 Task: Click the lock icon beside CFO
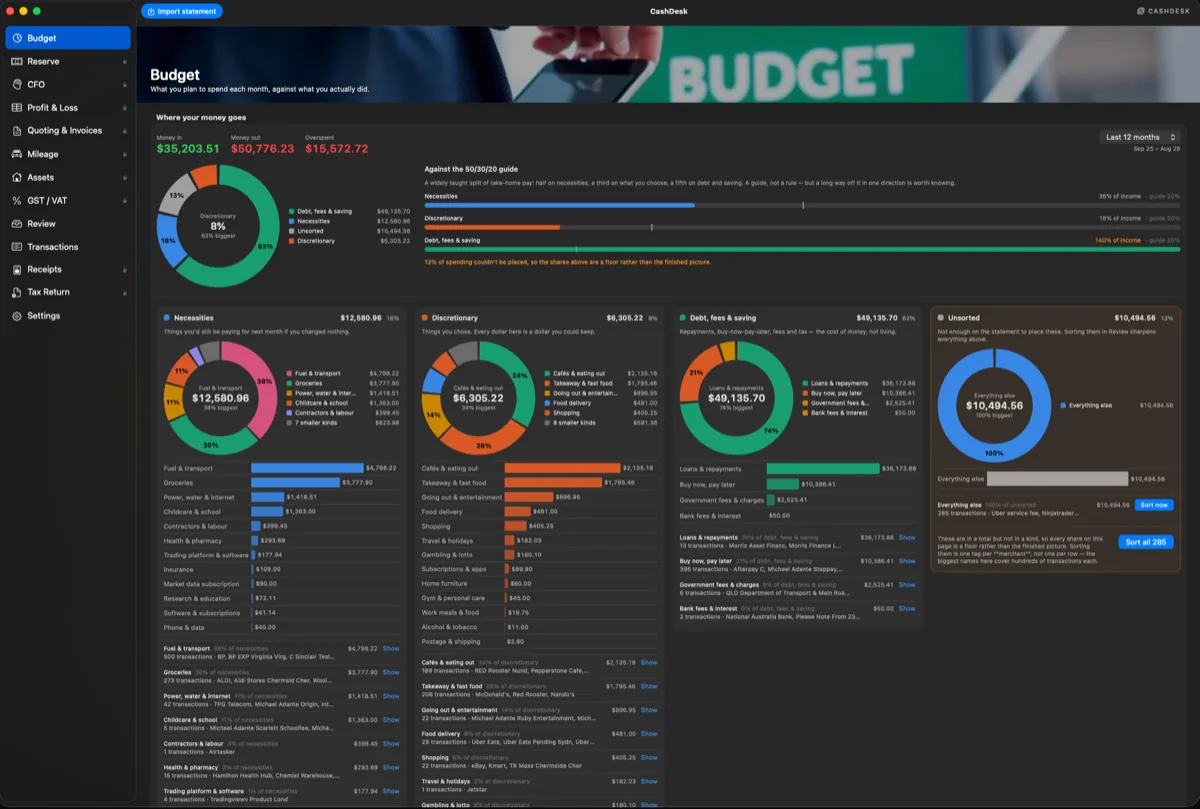point(124,85)
